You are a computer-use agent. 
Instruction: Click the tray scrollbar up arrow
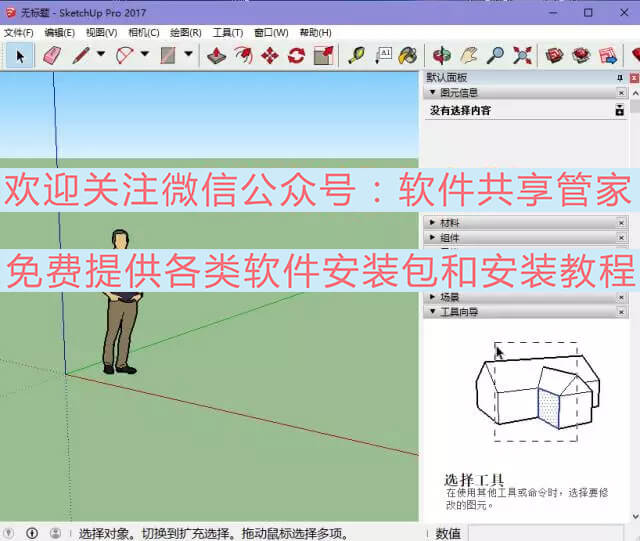coord(635,94)
